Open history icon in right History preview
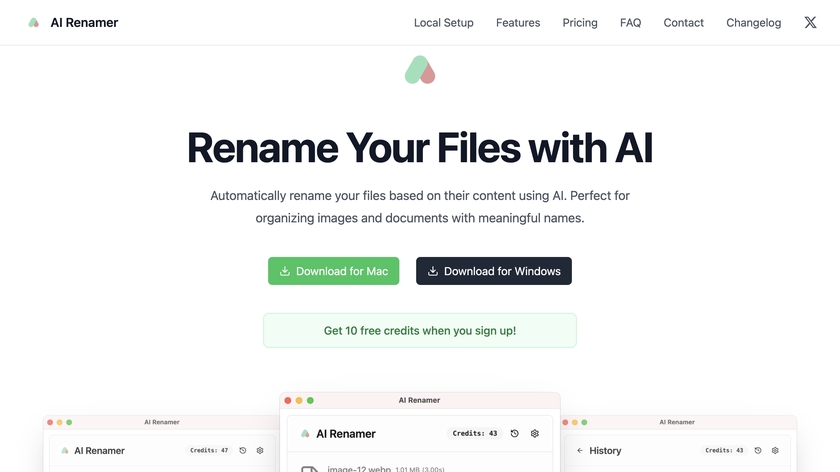The image size is (840, 472). pyautogui.click(x=758, y=451)
